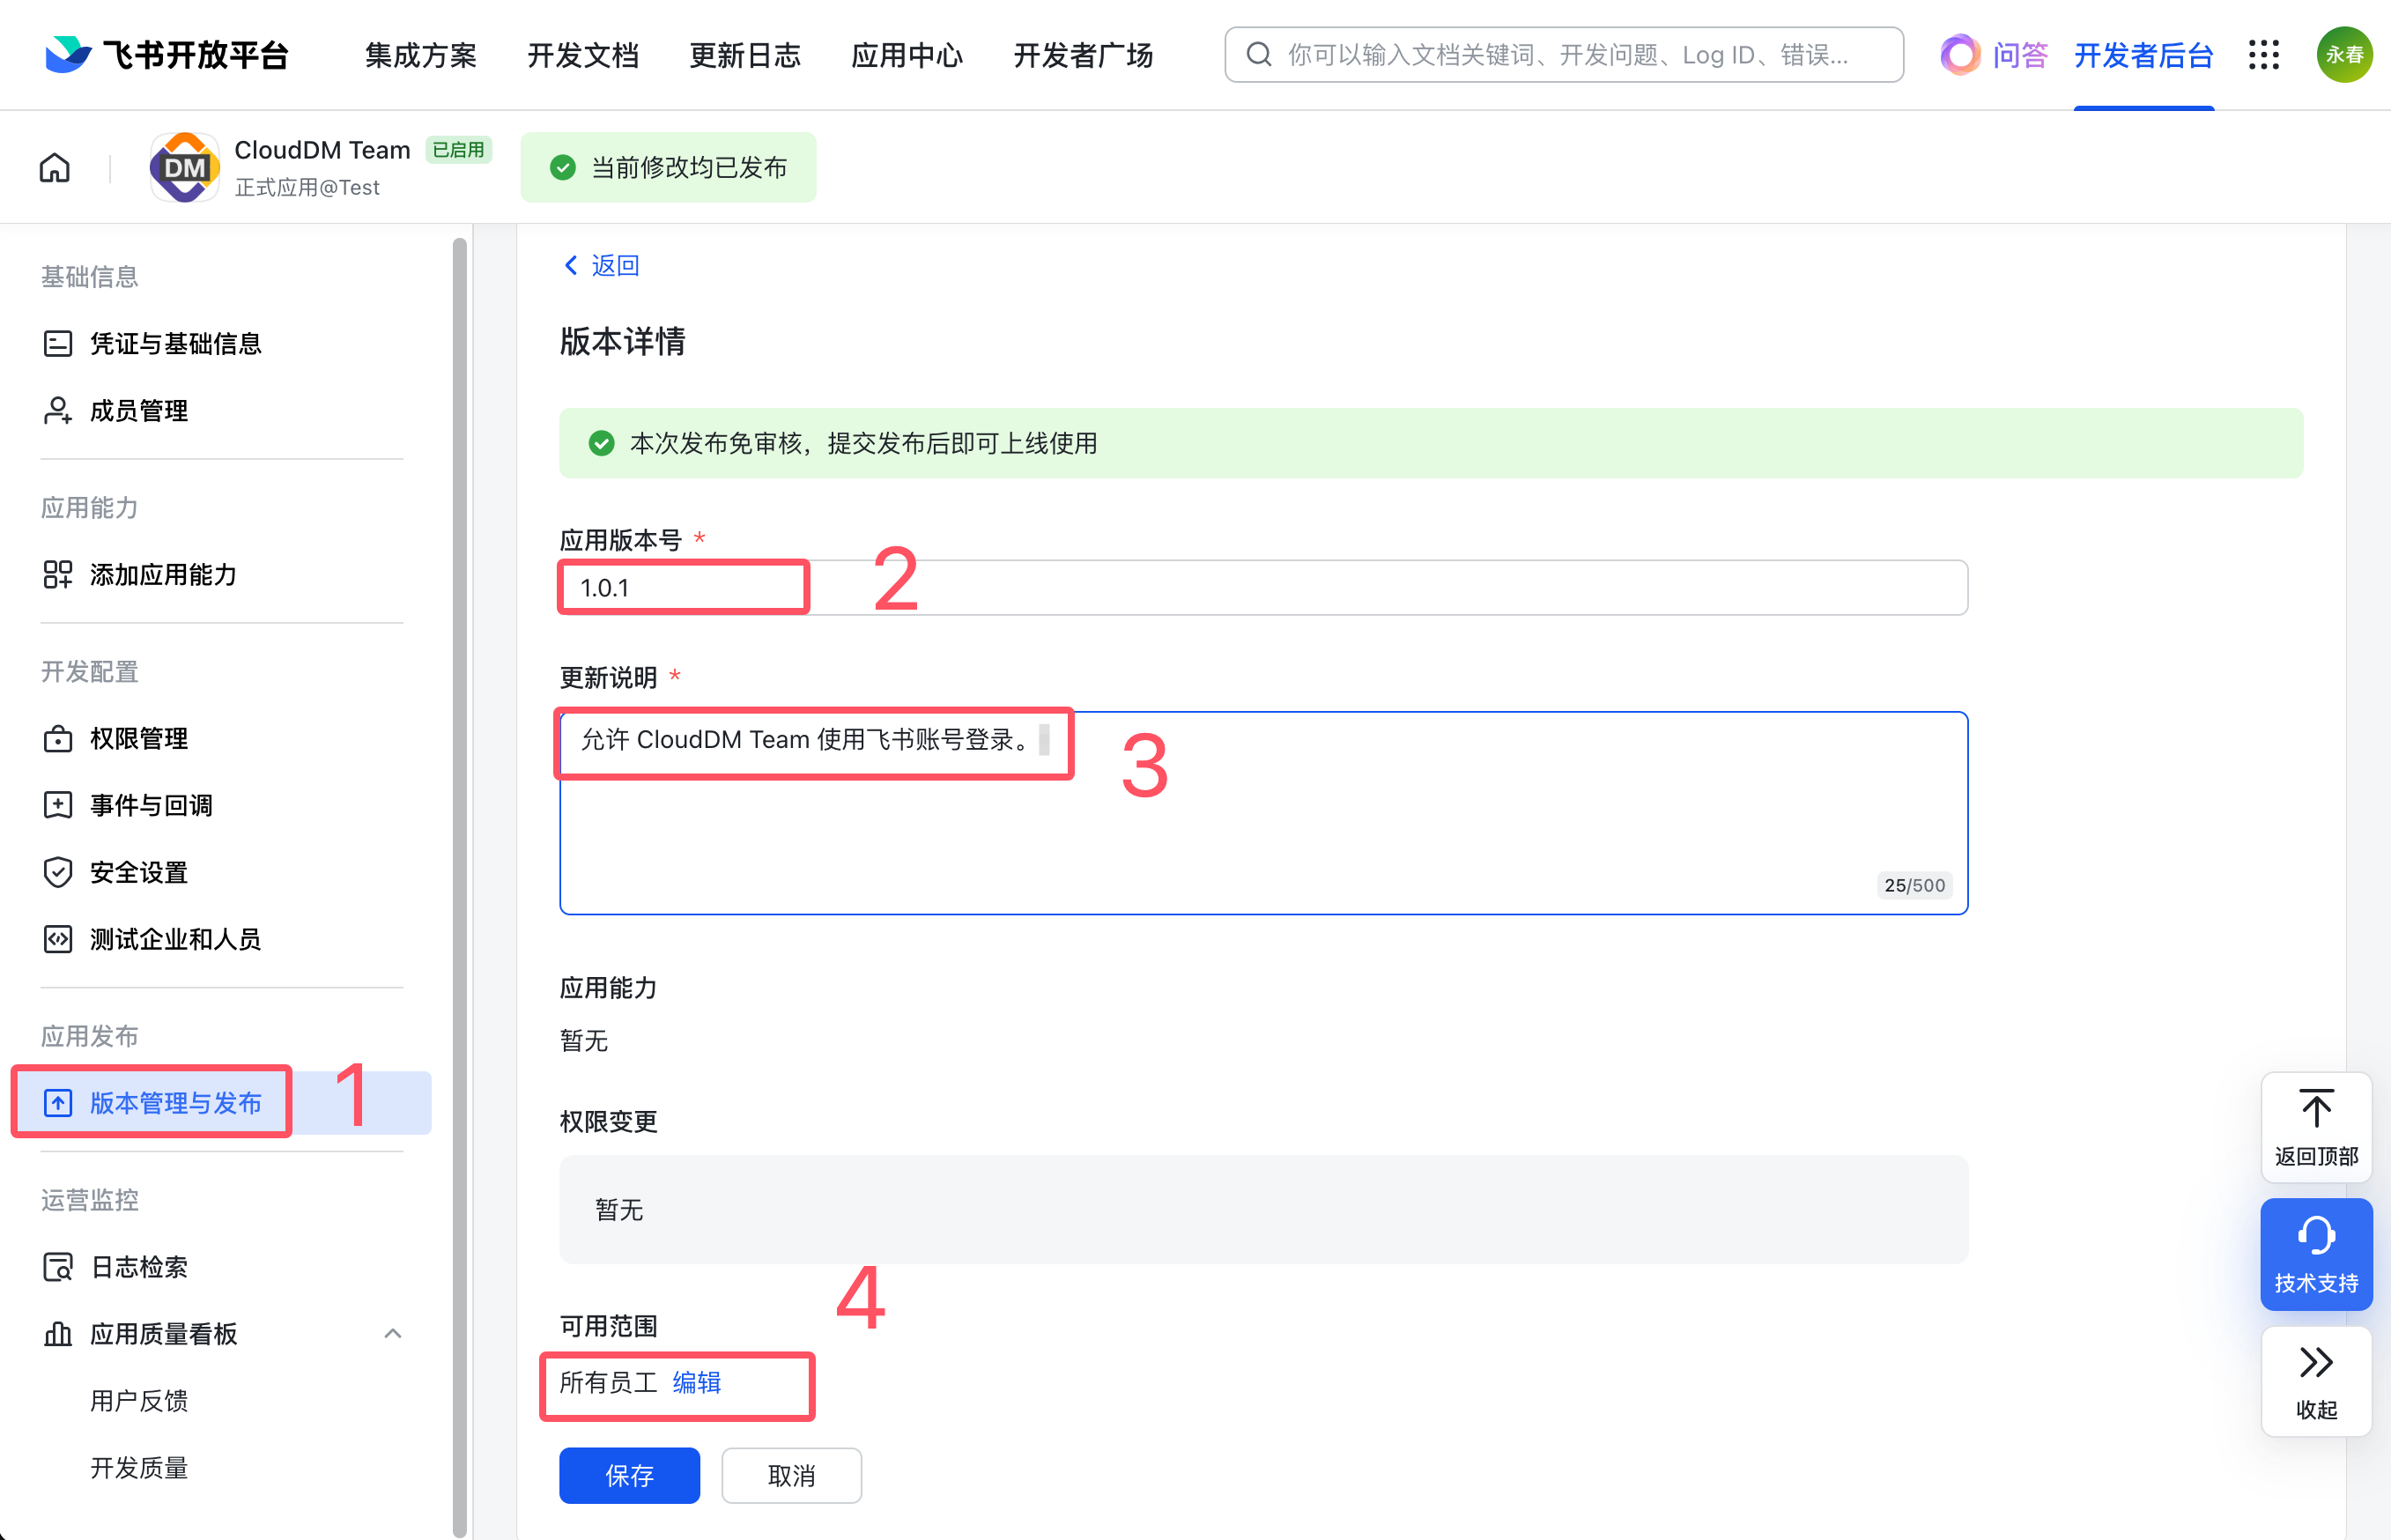Viewport: 2391px width, 1540px height.
Task: Open 开发文档 in the top navigation
Action: coord(583,55)
